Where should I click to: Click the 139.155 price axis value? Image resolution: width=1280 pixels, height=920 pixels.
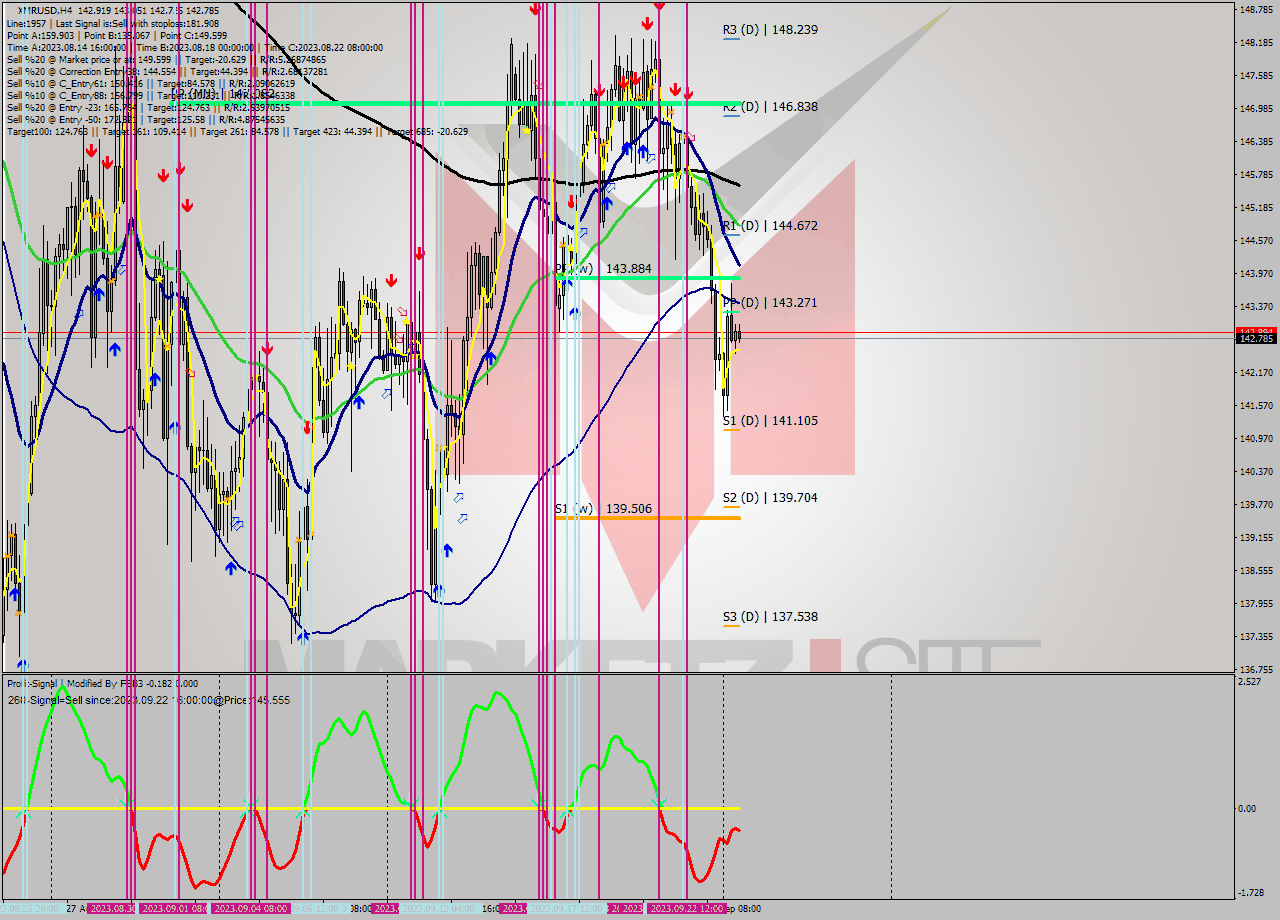[x=1256, y=538]
